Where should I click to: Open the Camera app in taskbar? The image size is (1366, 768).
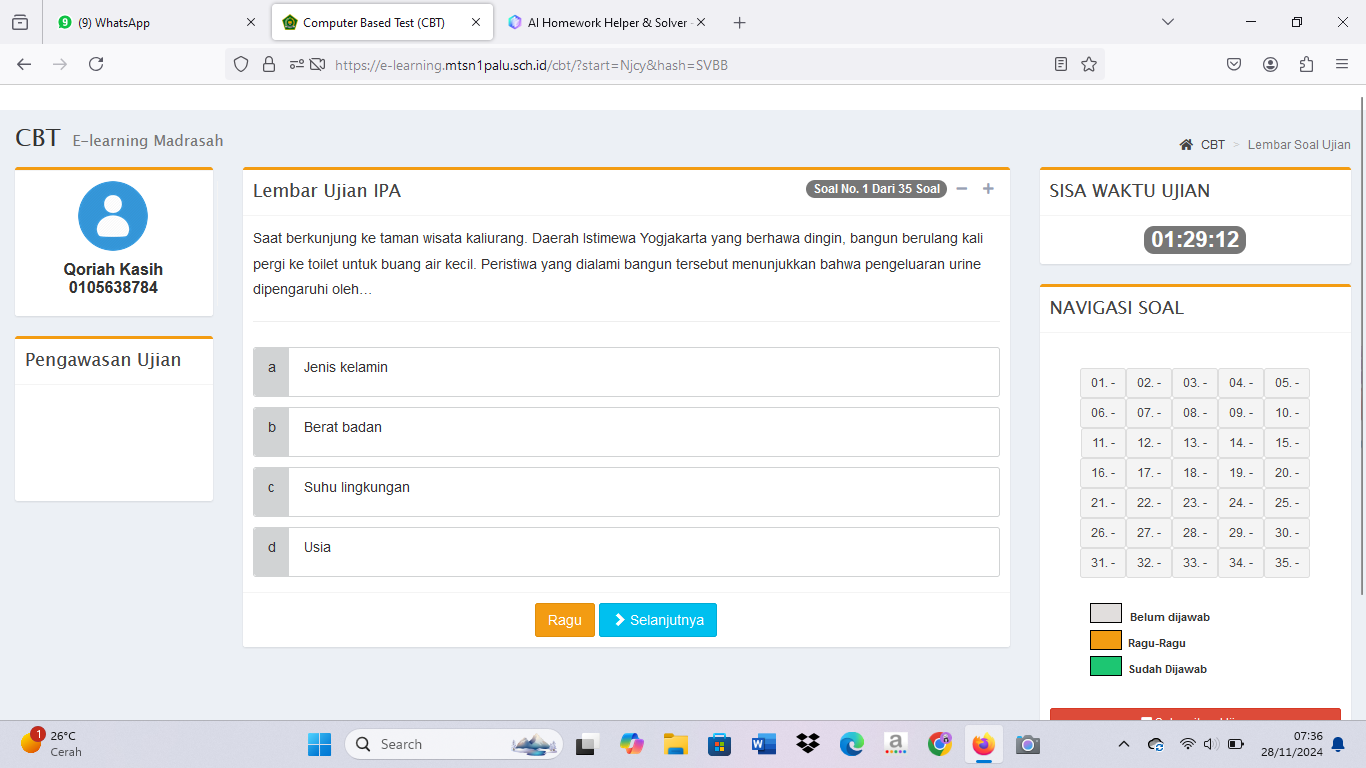tap(1028, 744)
